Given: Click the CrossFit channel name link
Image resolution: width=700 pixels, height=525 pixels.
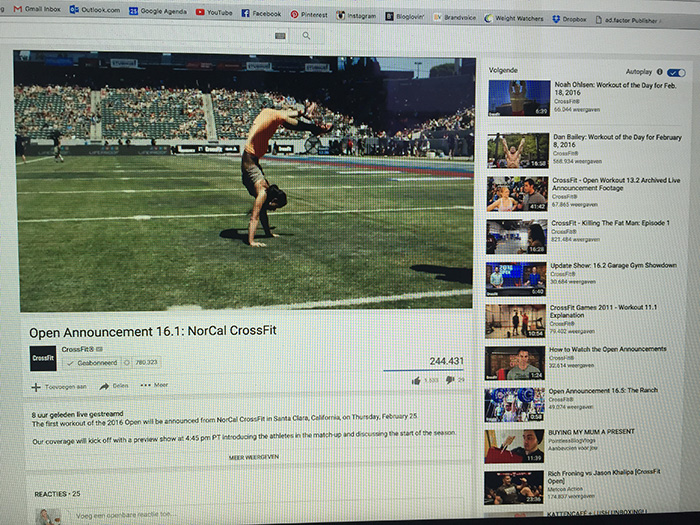Looking at the screenshot, I should pos(78,349).
